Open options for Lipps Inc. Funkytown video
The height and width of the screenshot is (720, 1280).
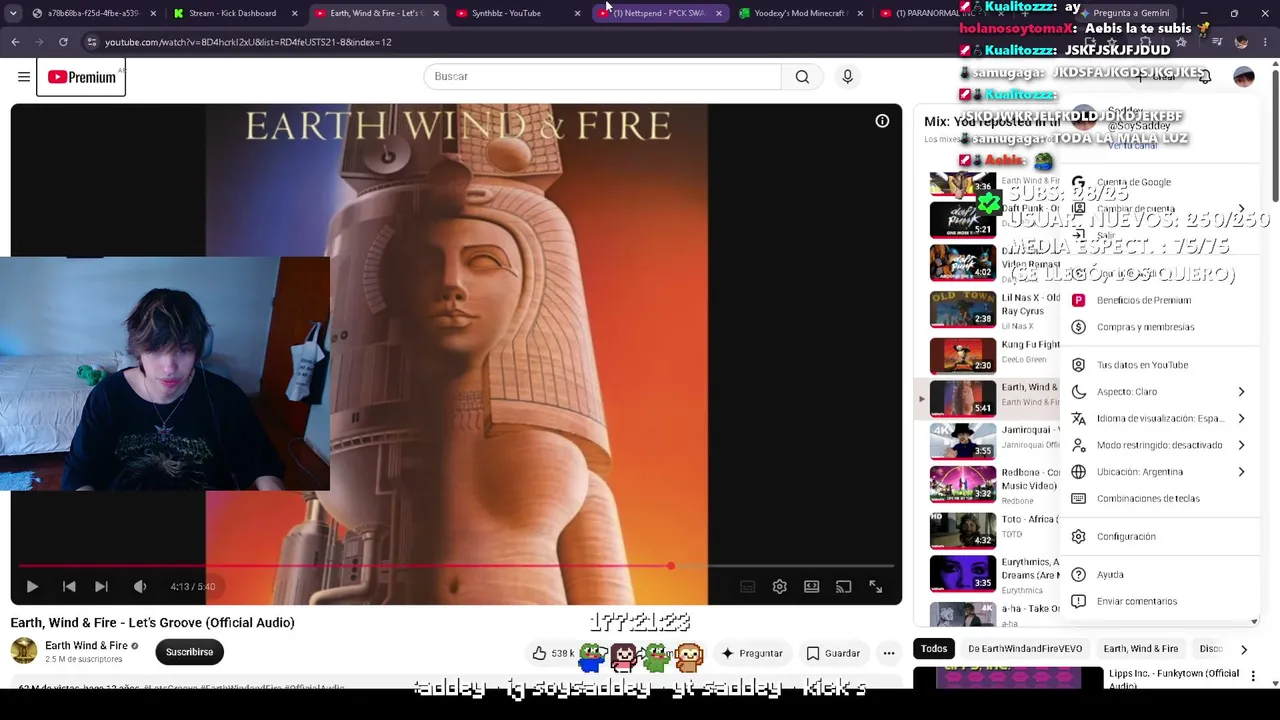click(x=1253, y=676)
